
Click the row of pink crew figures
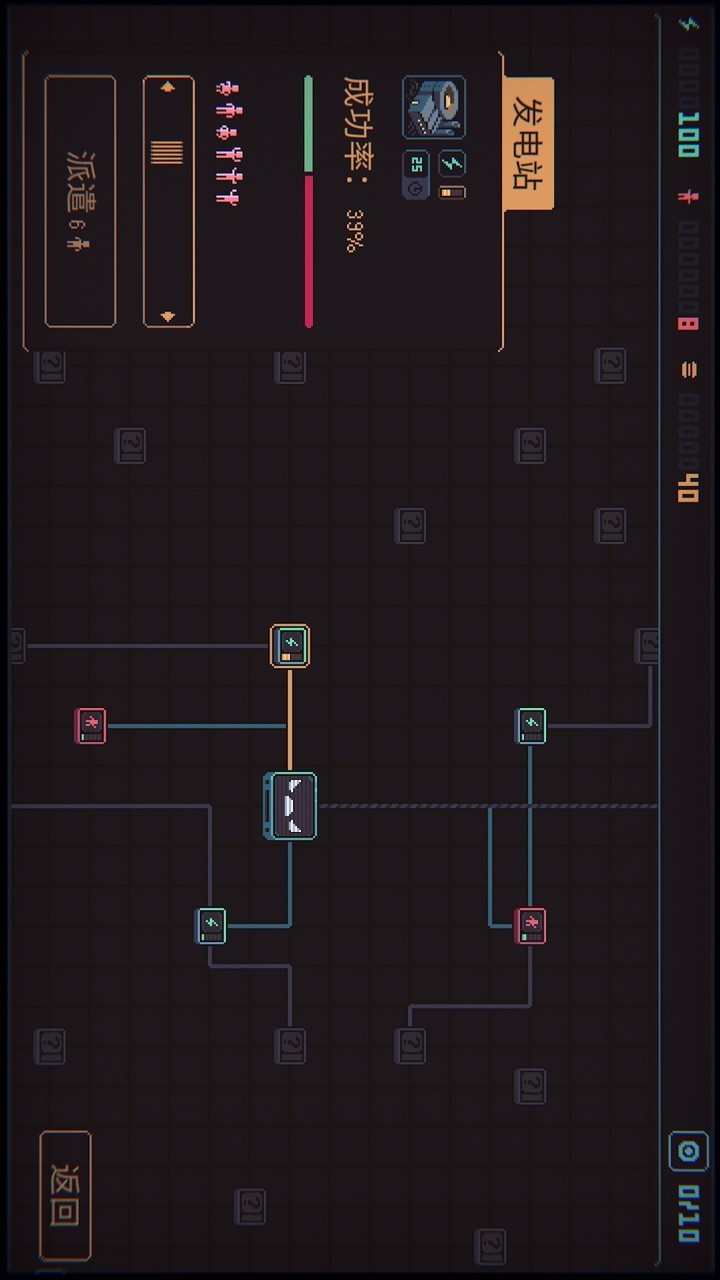(228, 143)
